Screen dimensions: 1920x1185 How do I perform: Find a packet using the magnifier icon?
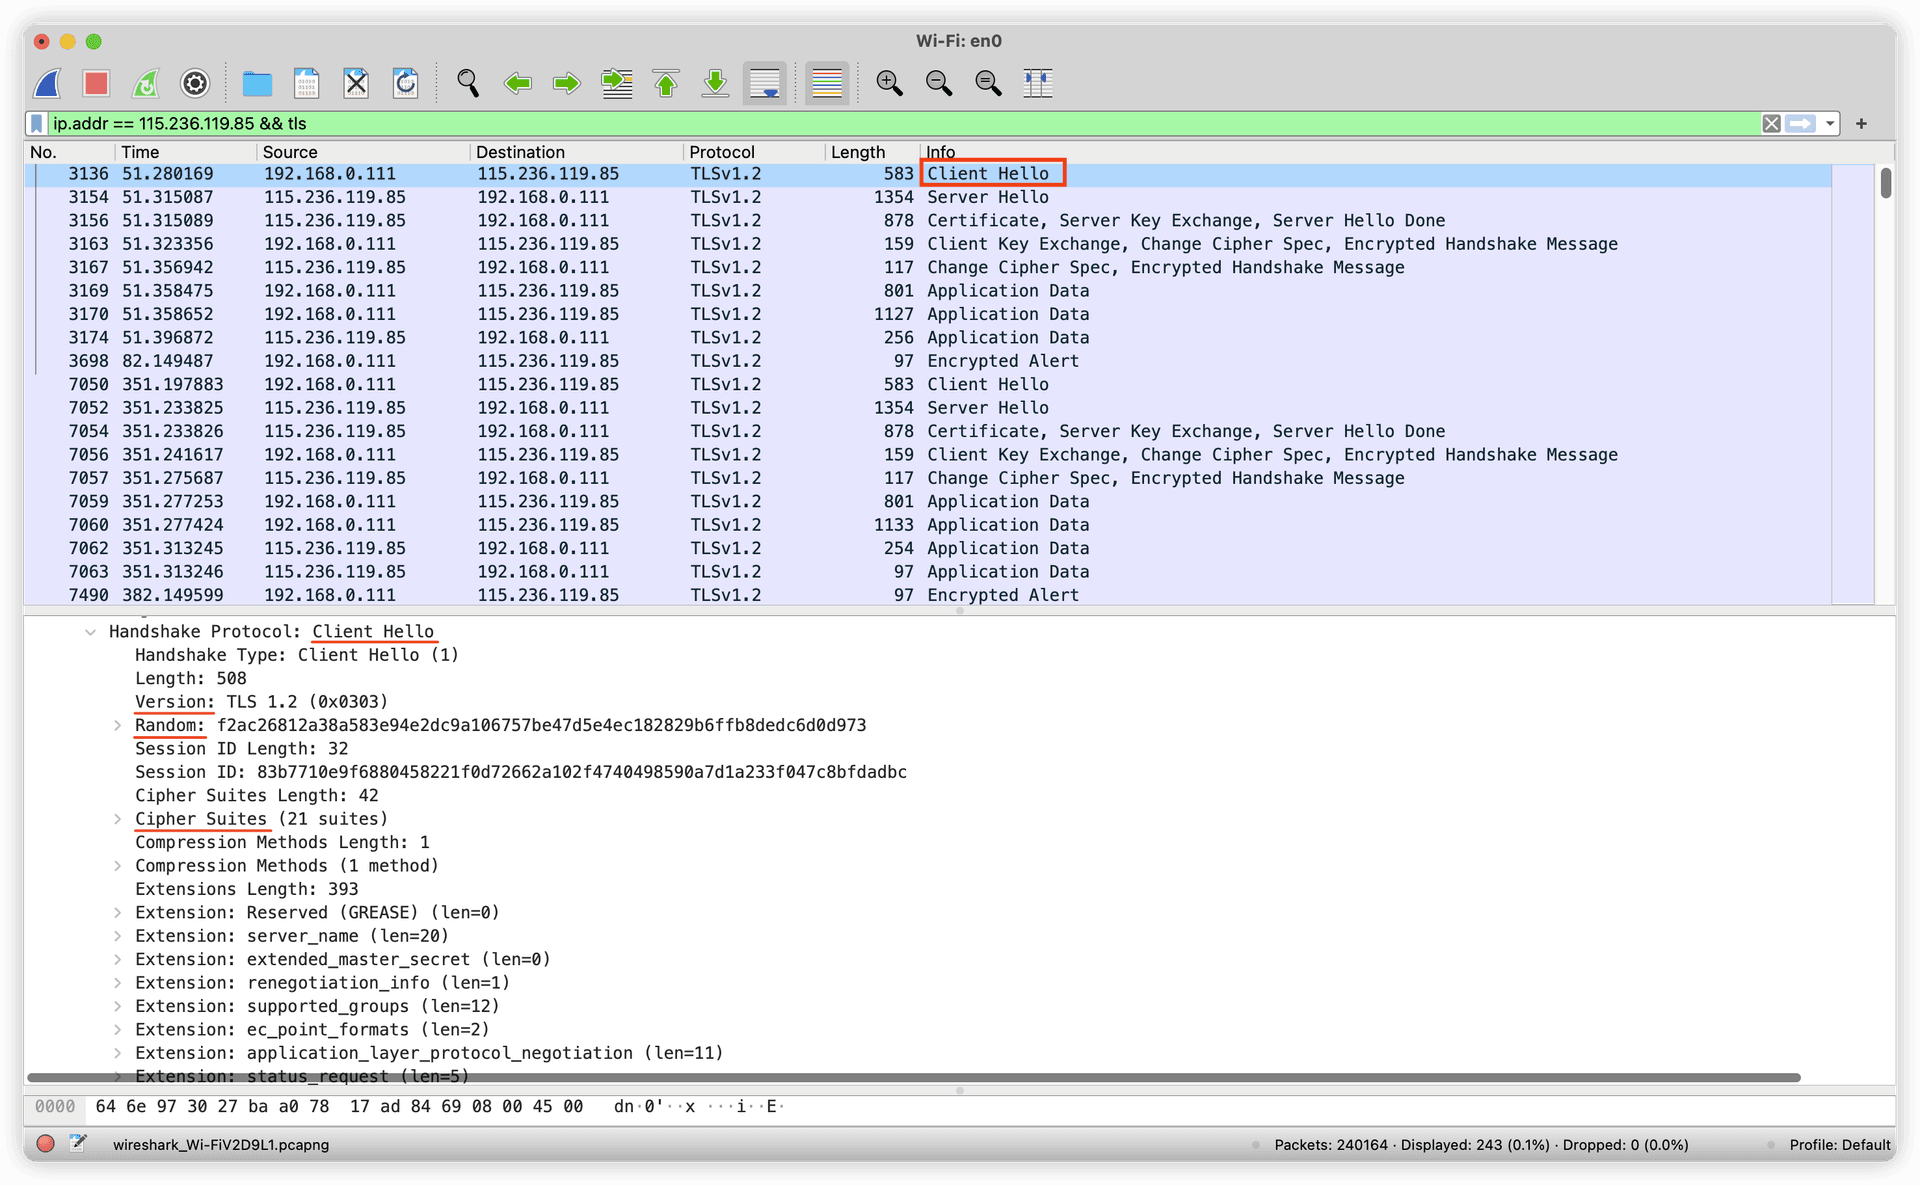click(x=467, y=83)
